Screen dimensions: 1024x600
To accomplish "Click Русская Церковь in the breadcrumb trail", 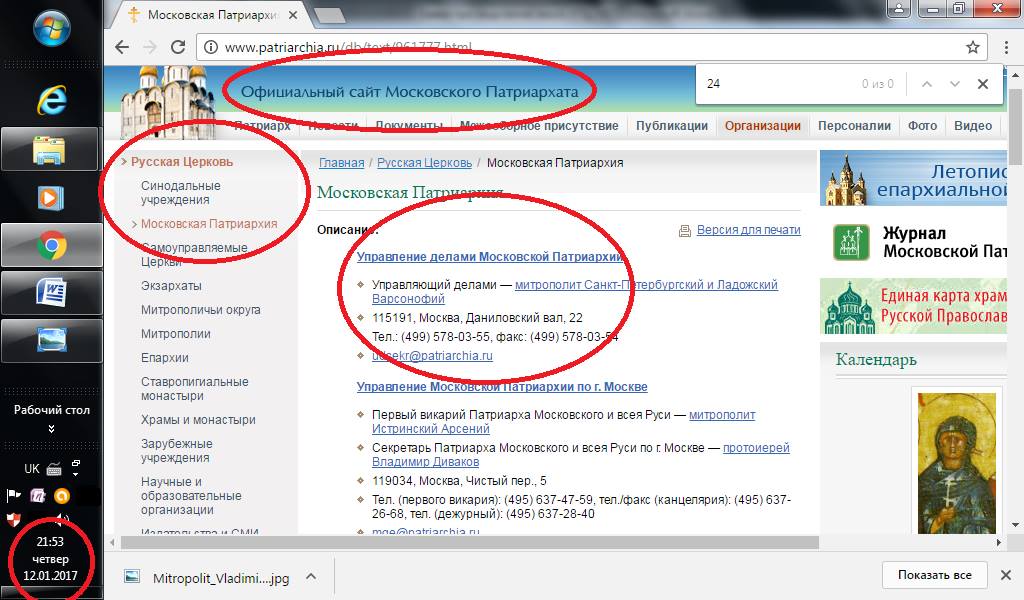I will click(424, 163).
